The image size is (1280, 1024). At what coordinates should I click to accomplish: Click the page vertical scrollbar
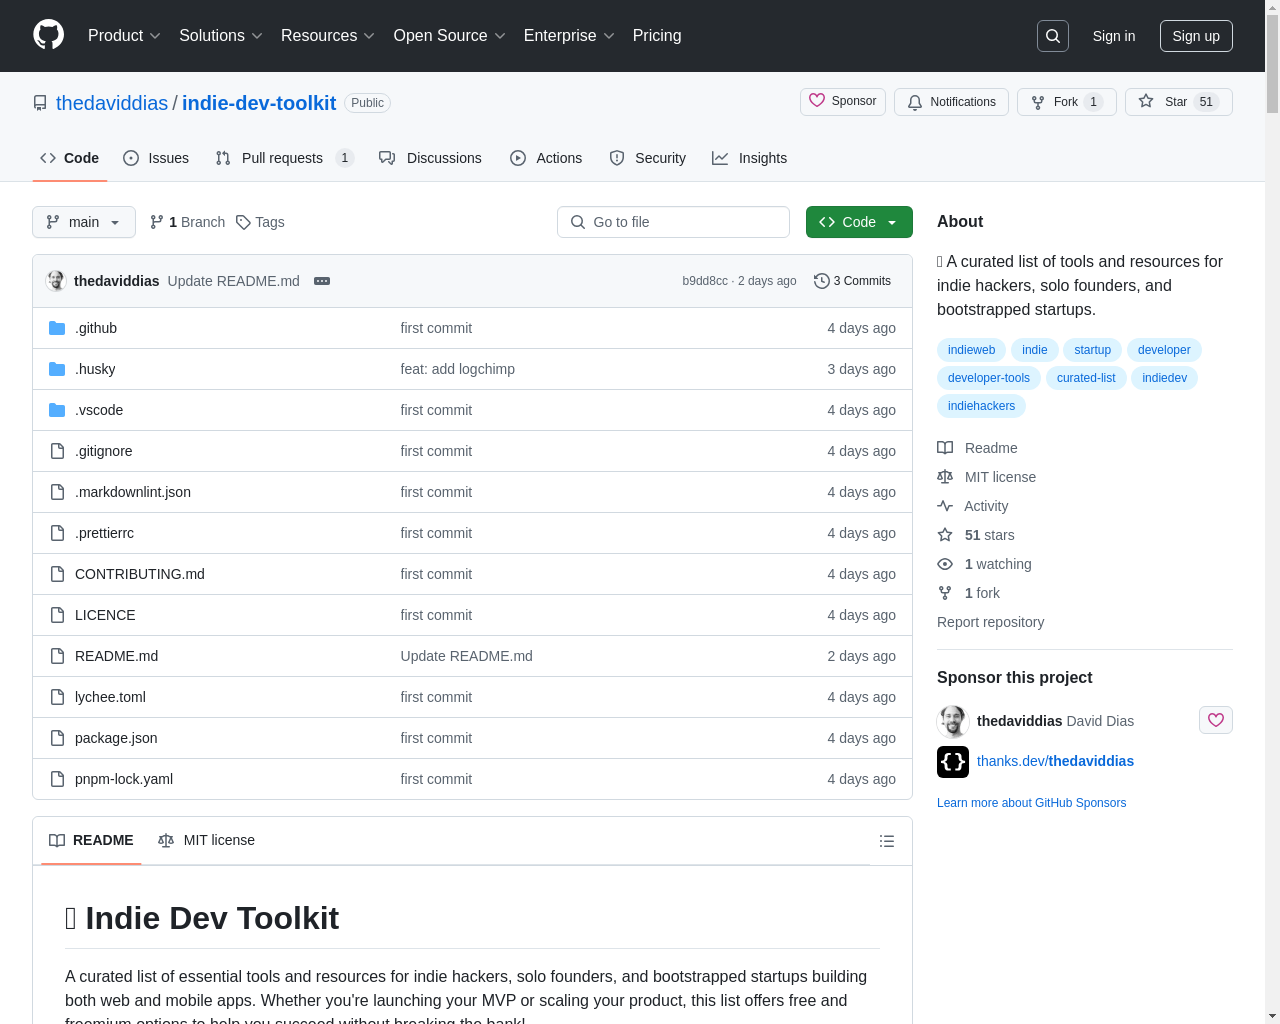[1272, 512]
